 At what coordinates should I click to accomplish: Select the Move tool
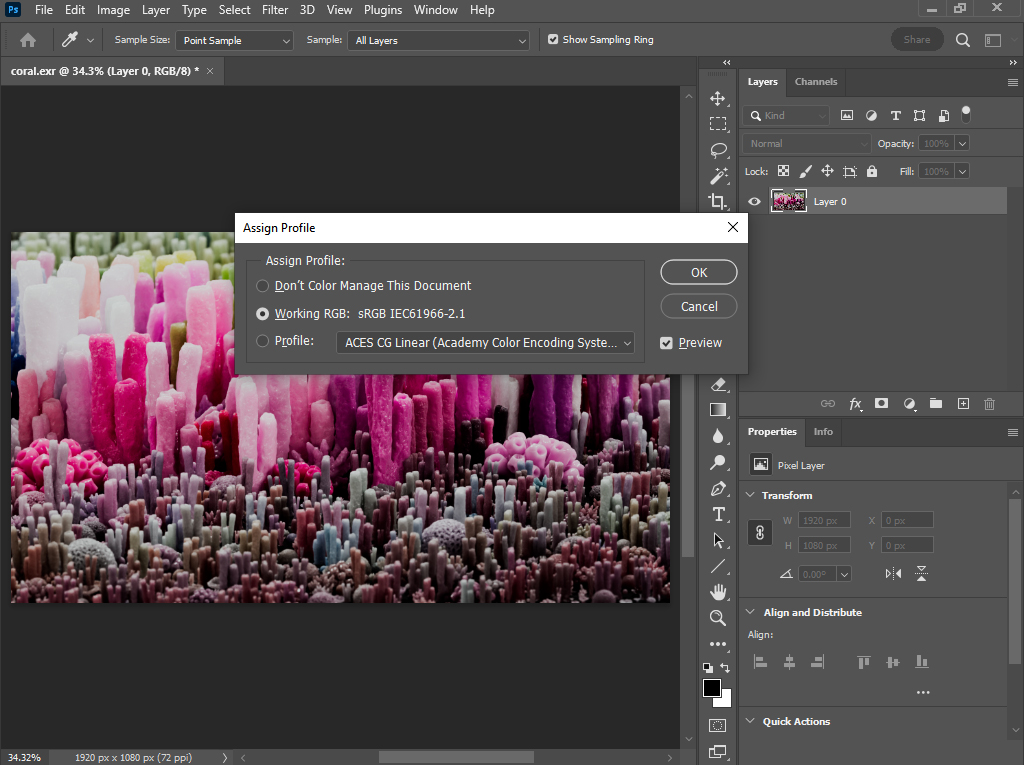tap(718, 98)
